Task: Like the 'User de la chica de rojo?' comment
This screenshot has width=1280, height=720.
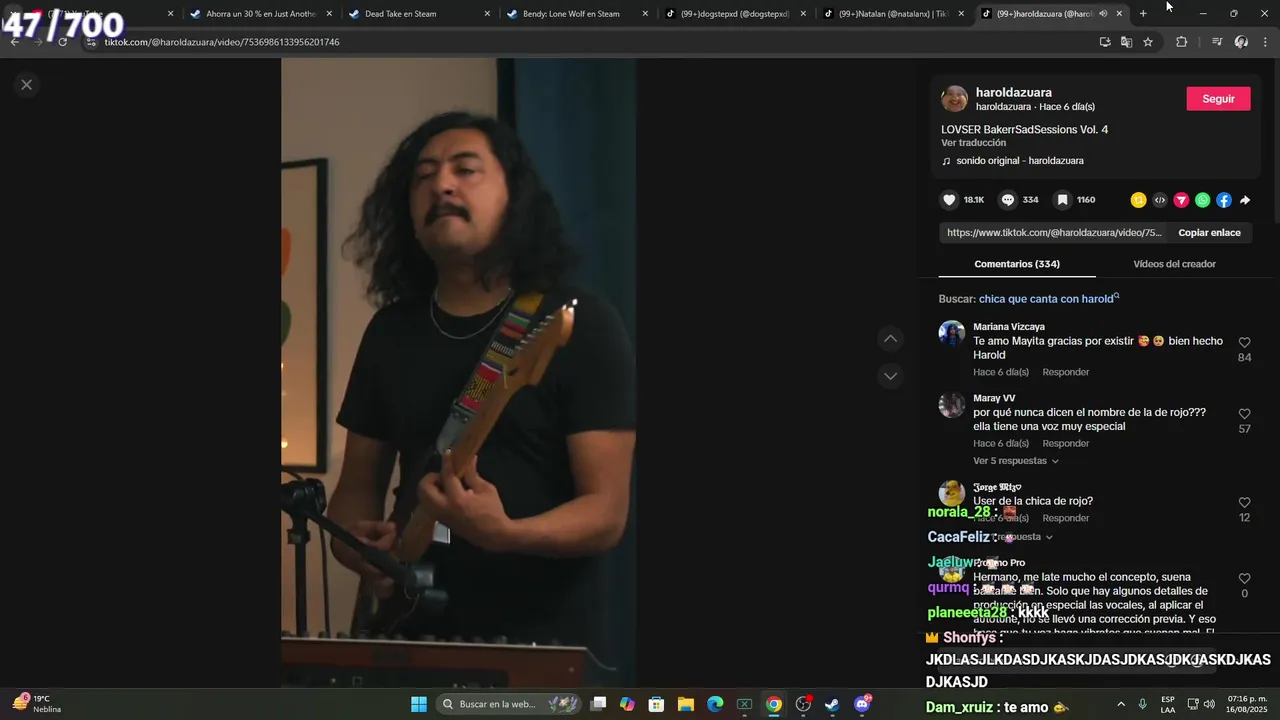Action: (x=1244, y=503)
